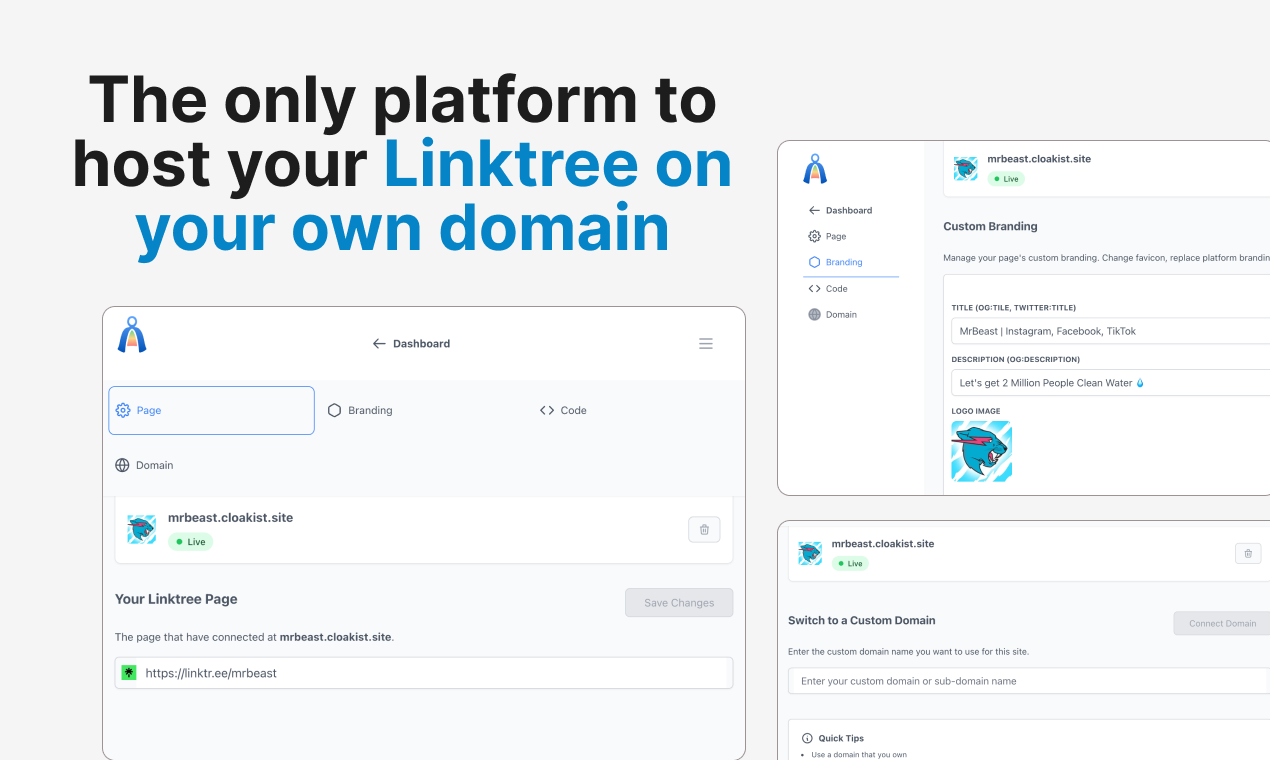Select the Branding item in the sidebar
Viewport: 1270px width, 760px height.
coord(844,262)
